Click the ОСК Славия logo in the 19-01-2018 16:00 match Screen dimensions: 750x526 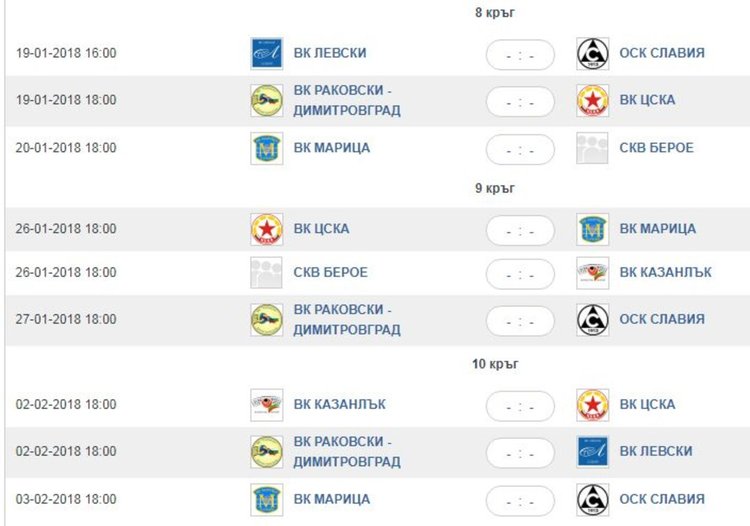[593, 53]
